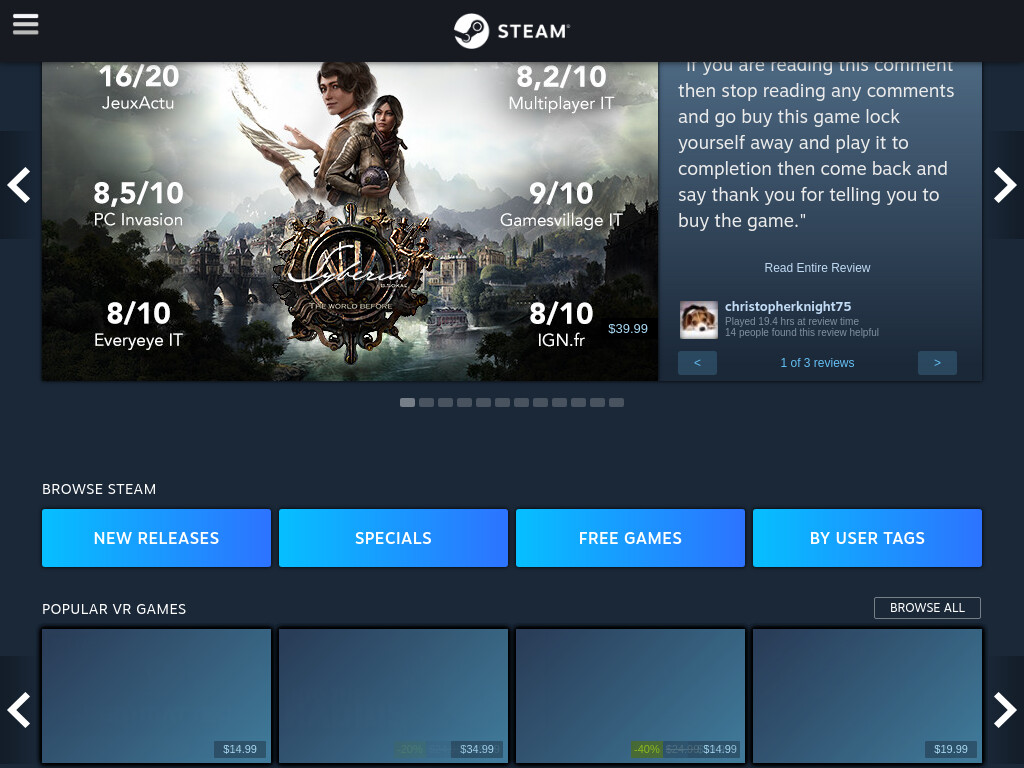Open Specials browse section
The height and width of the screenshot is (768, 1024).
coord(393,538)
